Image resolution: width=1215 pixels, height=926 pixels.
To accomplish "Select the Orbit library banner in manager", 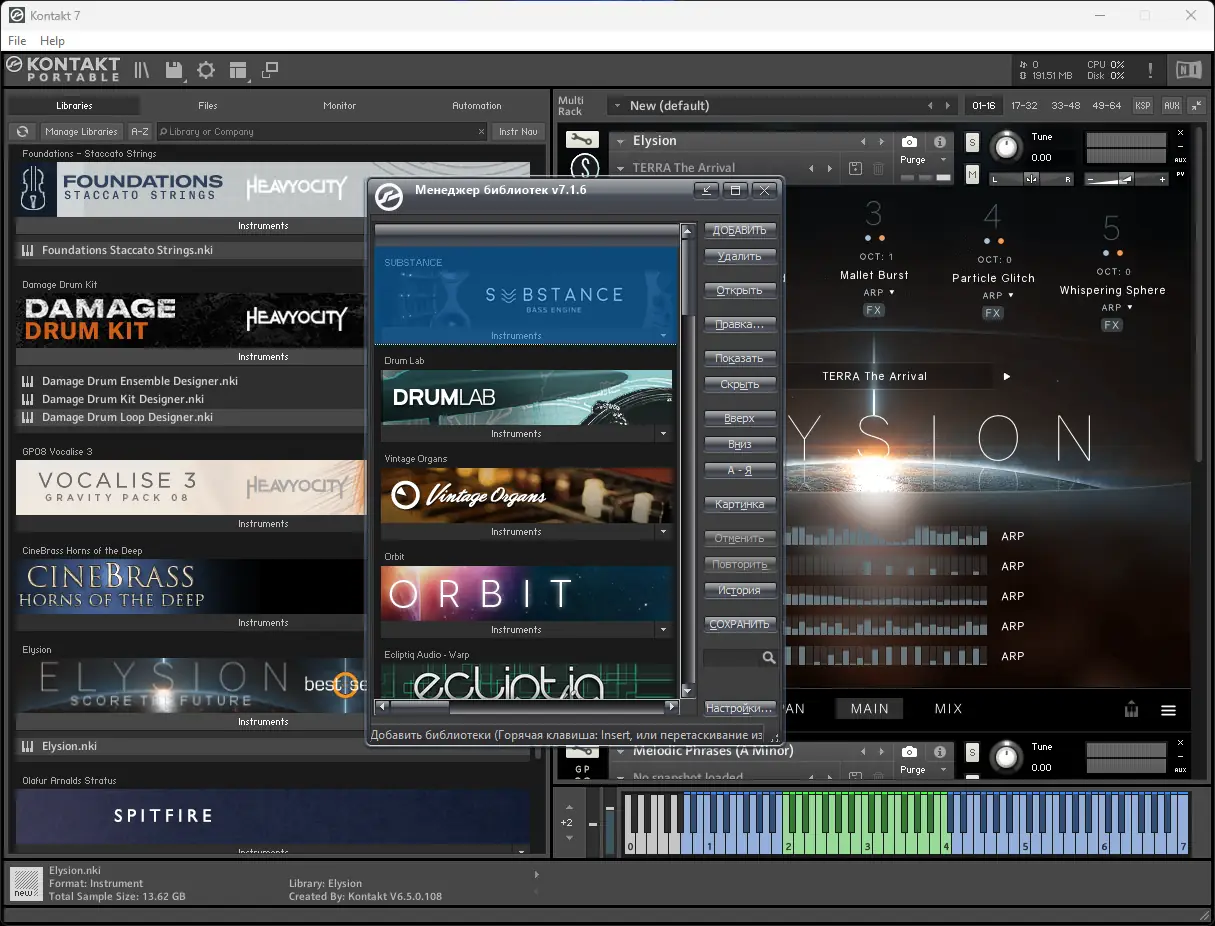I will click(526, 594).
